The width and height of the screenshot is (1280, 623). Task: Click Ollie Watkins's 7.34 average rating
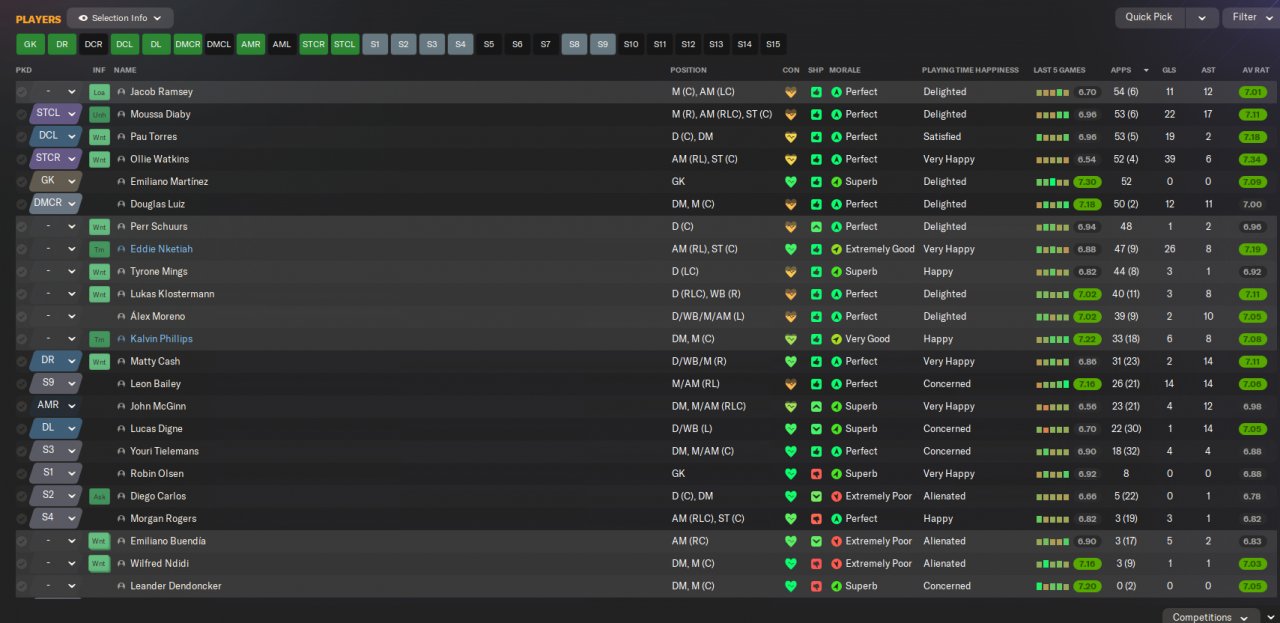click(x=1252, y=159)
